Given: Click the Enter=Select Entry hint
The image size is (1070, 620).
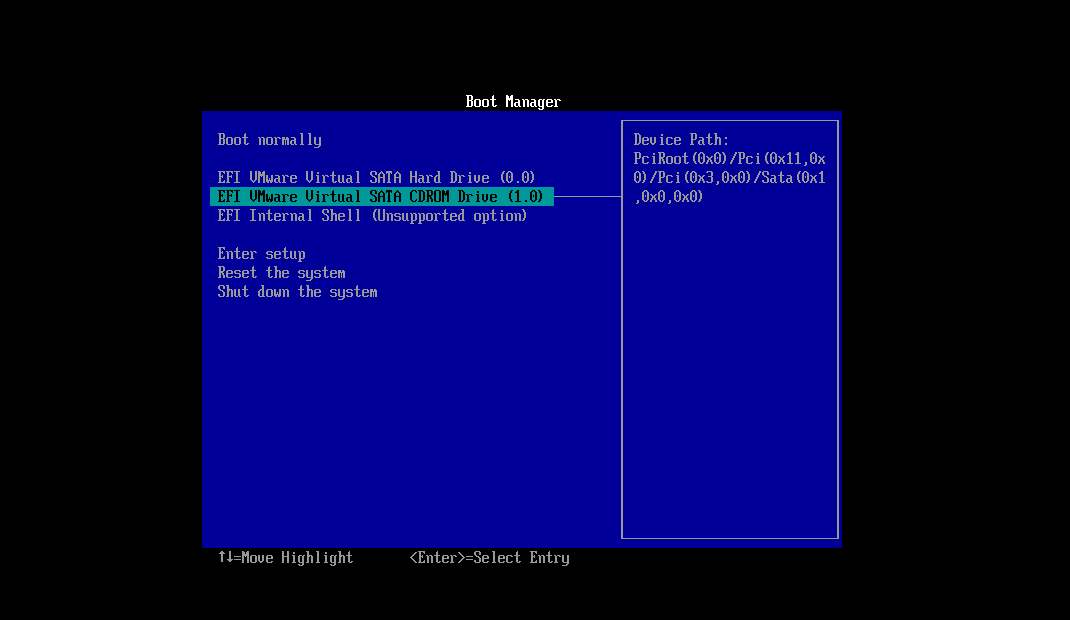Looking at the screenshot, I should tap(490, 557).
